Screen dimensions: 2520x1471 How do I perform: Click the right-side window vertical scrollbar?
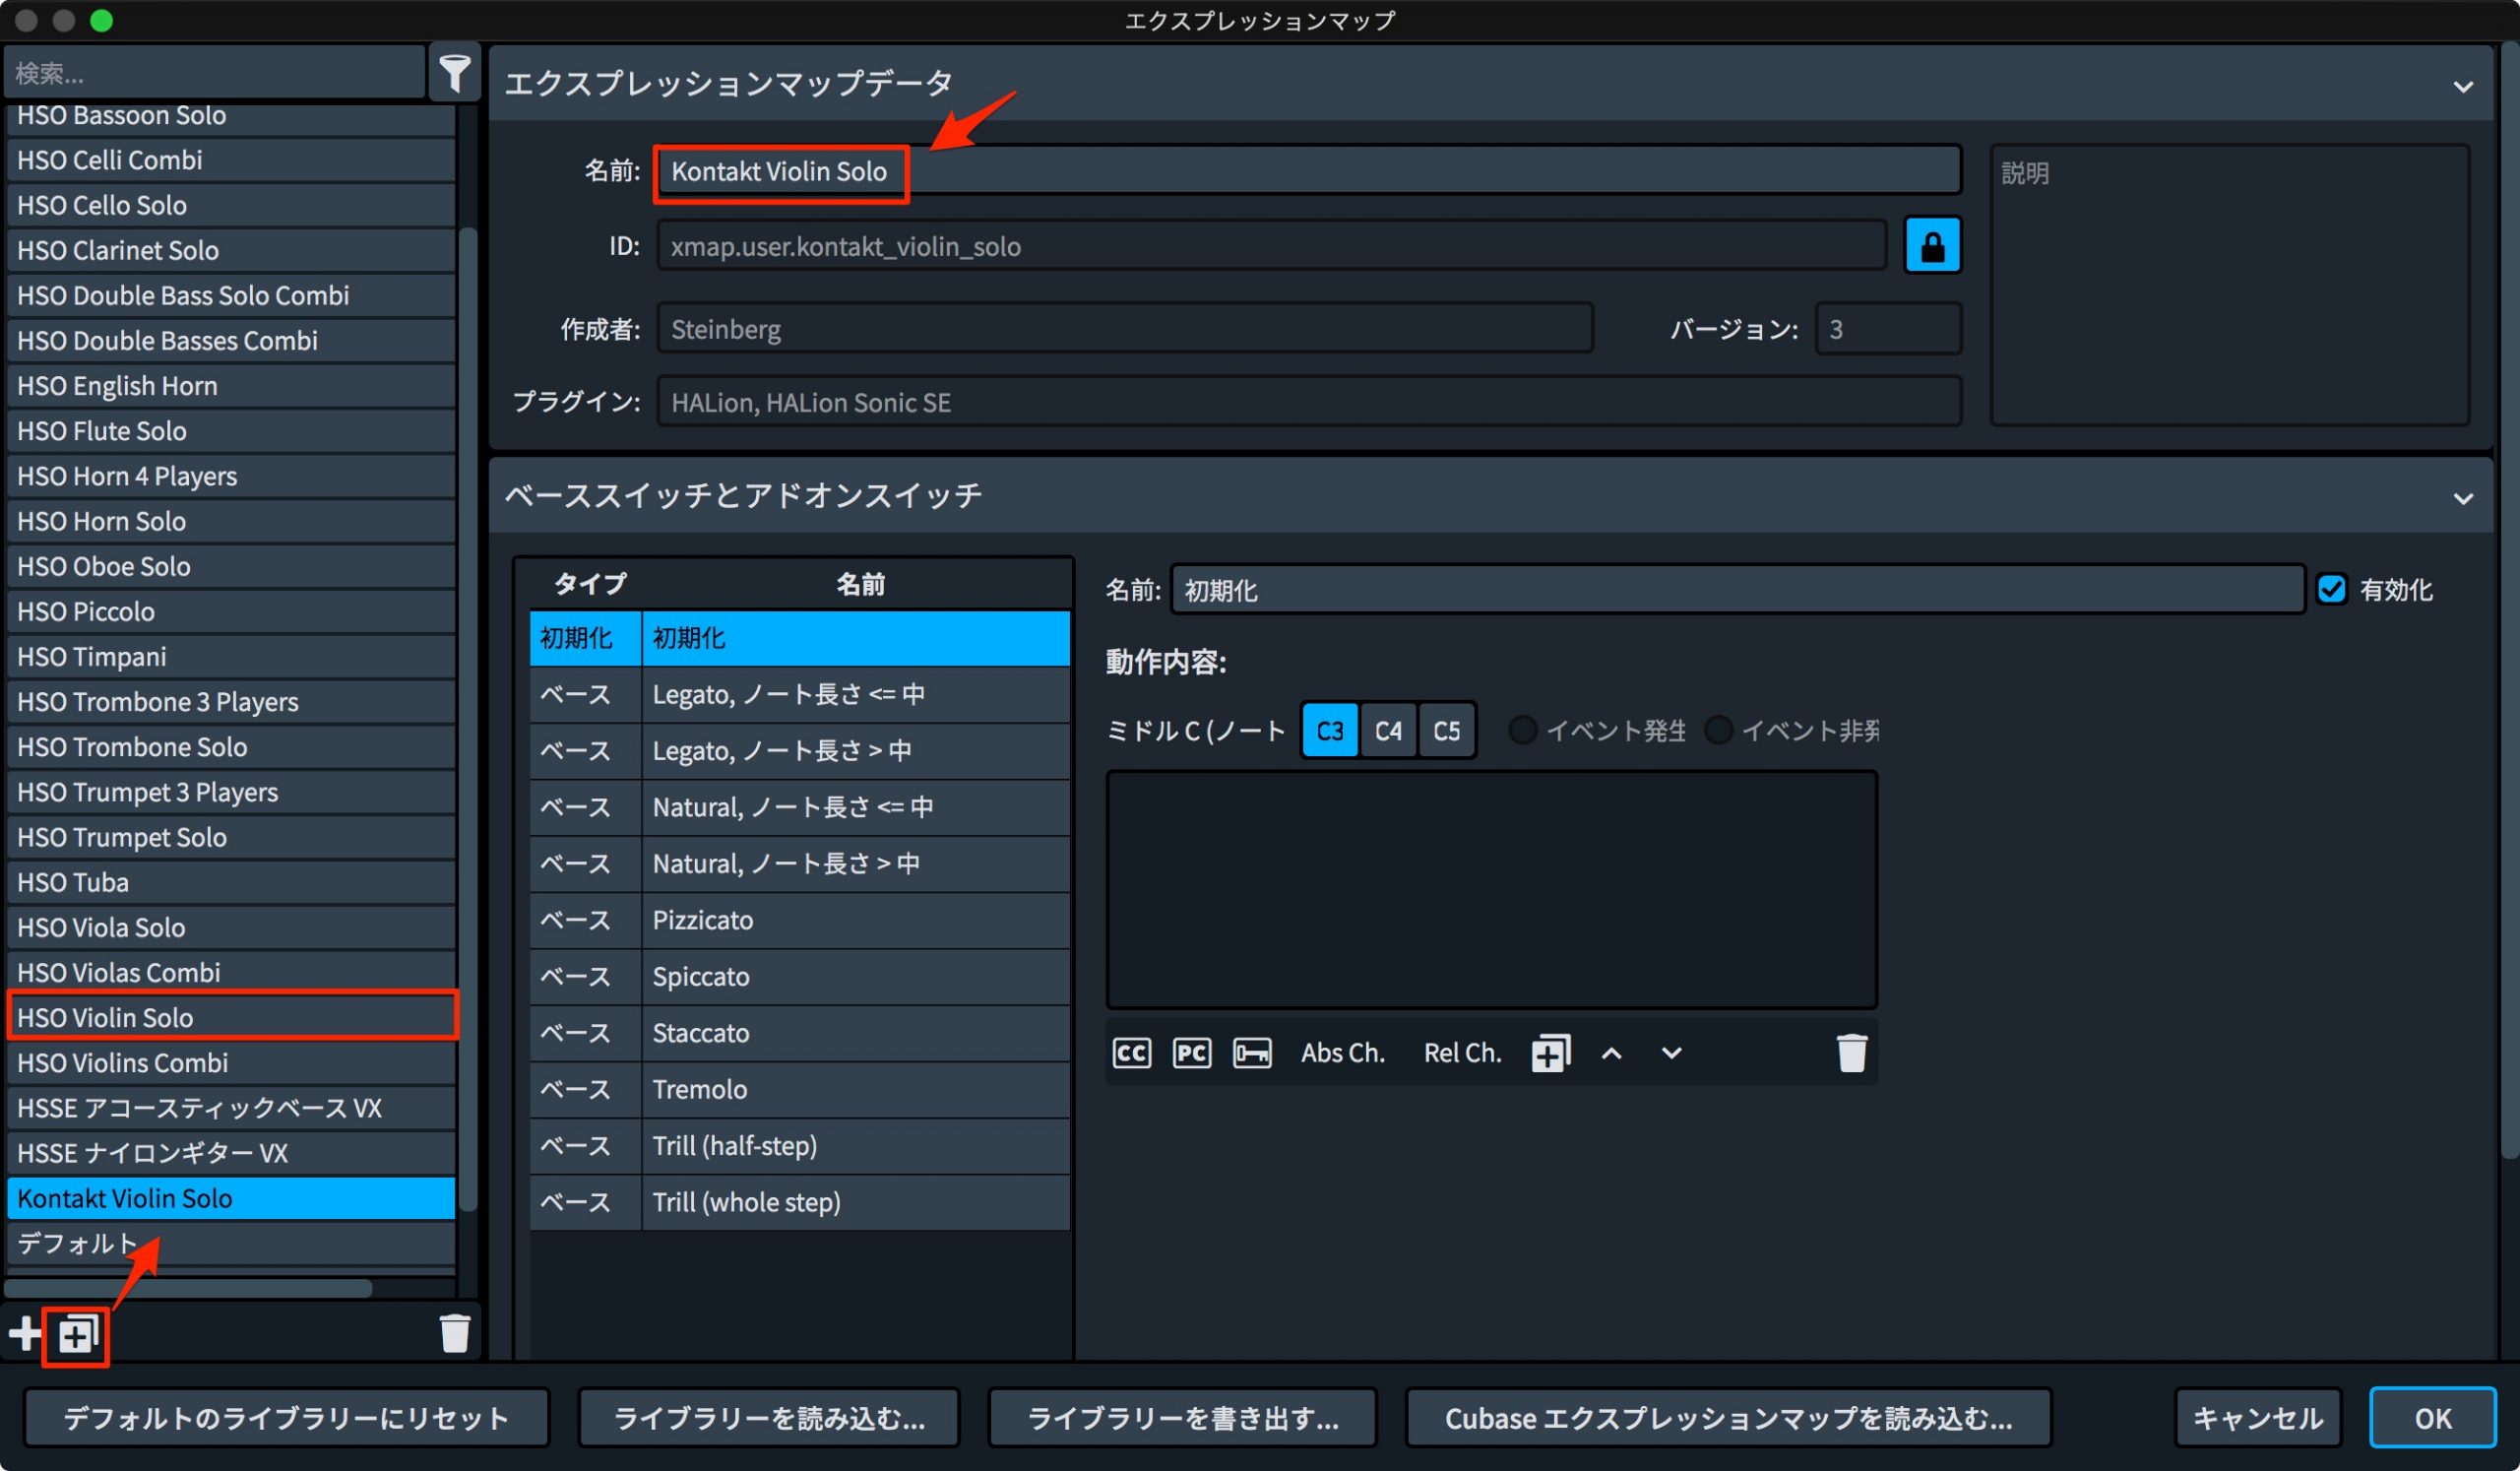(x=2509, y=600)
